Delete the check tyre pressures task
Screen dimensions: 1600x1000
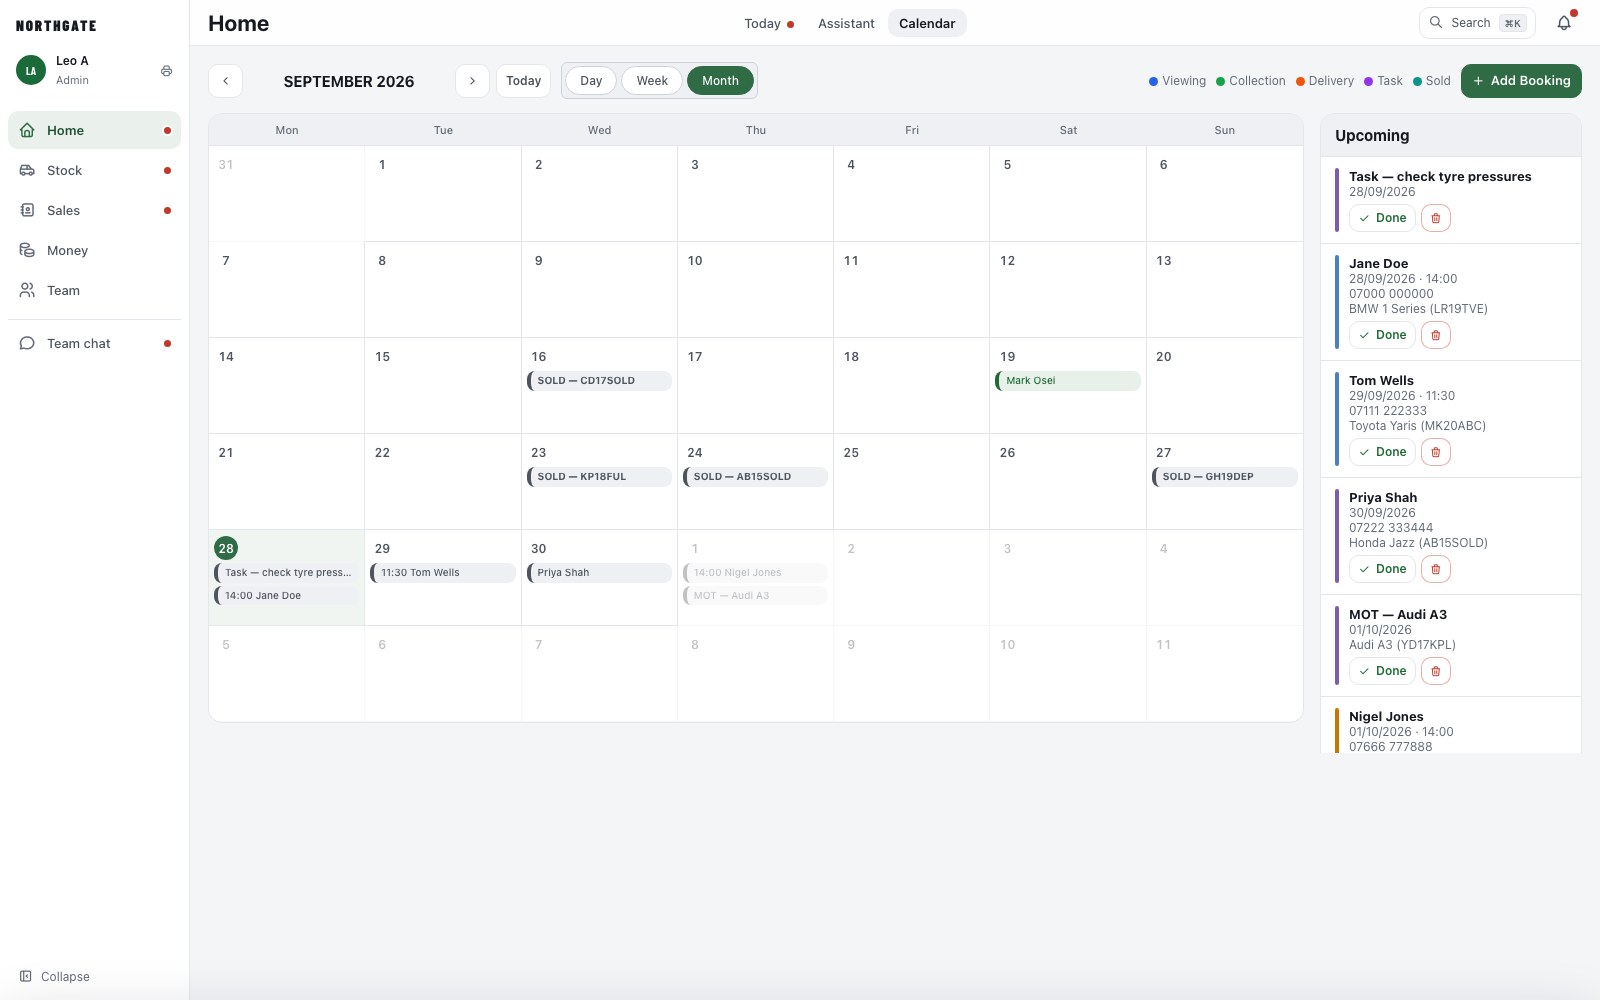click(x=1436, y=218)
